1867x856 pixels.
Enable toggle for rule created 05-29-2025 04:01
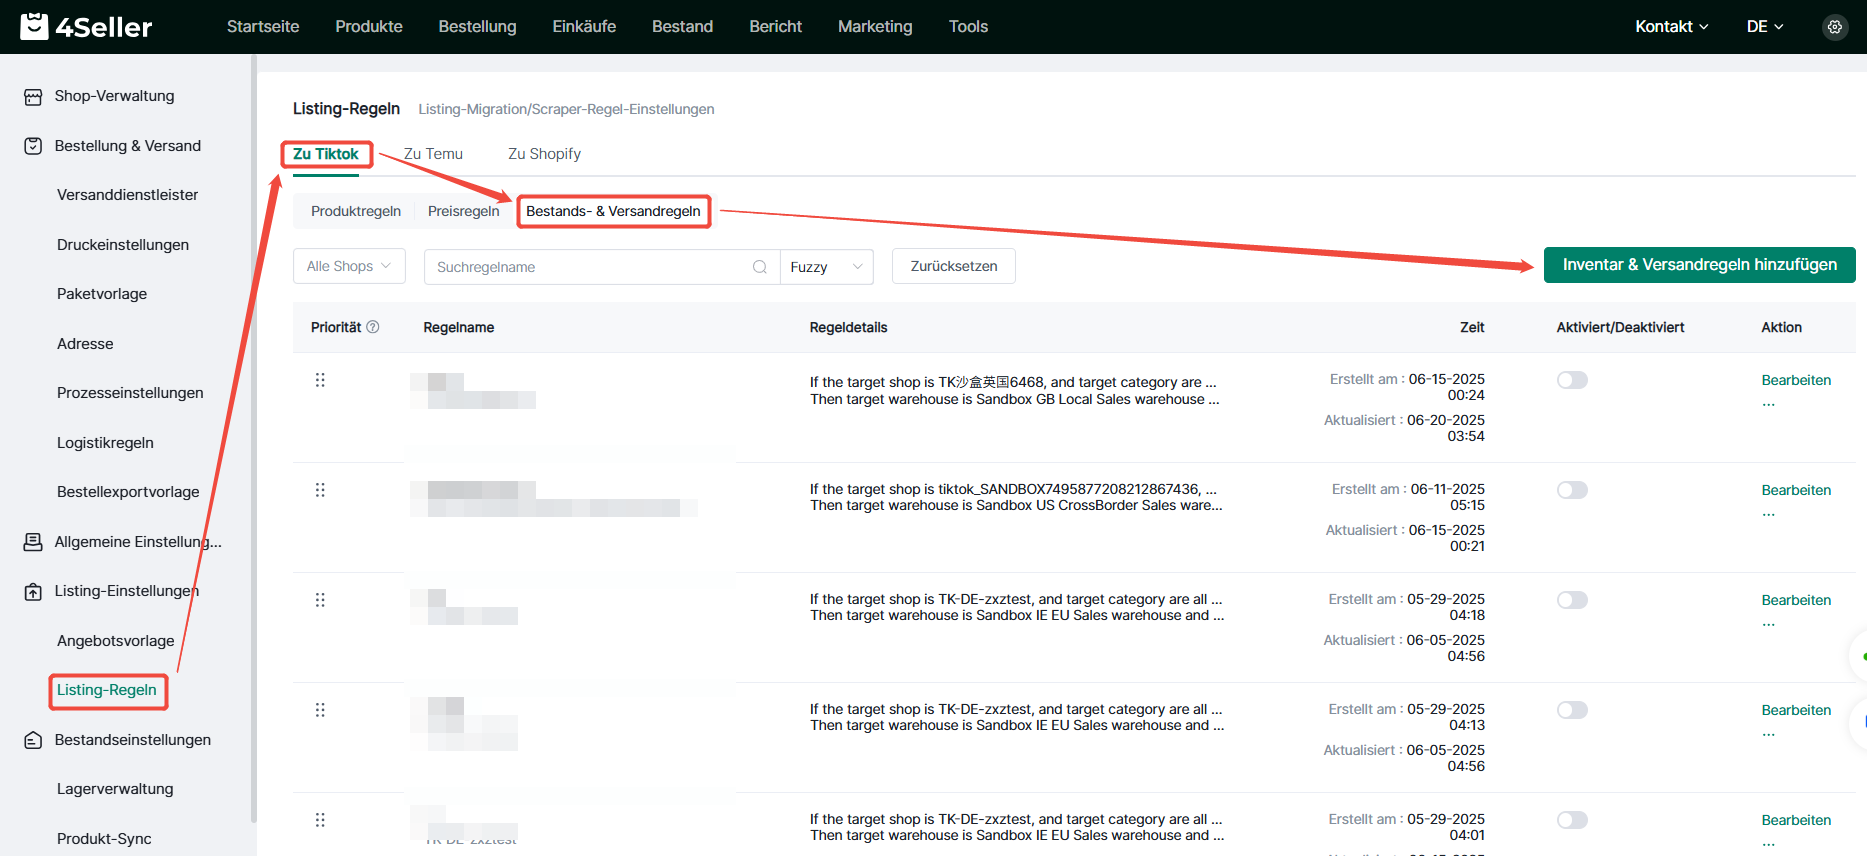click(x=1572, y=820)
